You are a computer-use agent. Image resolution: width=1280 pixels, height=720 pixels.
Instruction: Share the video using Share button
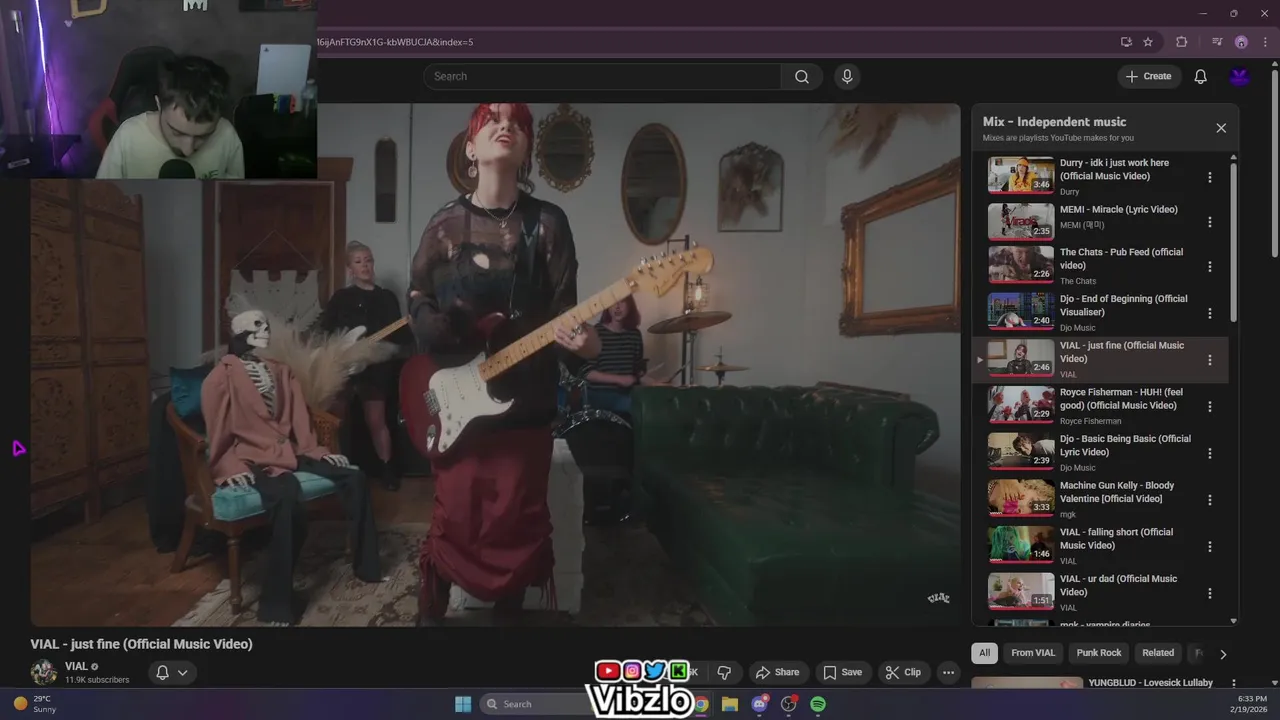point(777,672)
